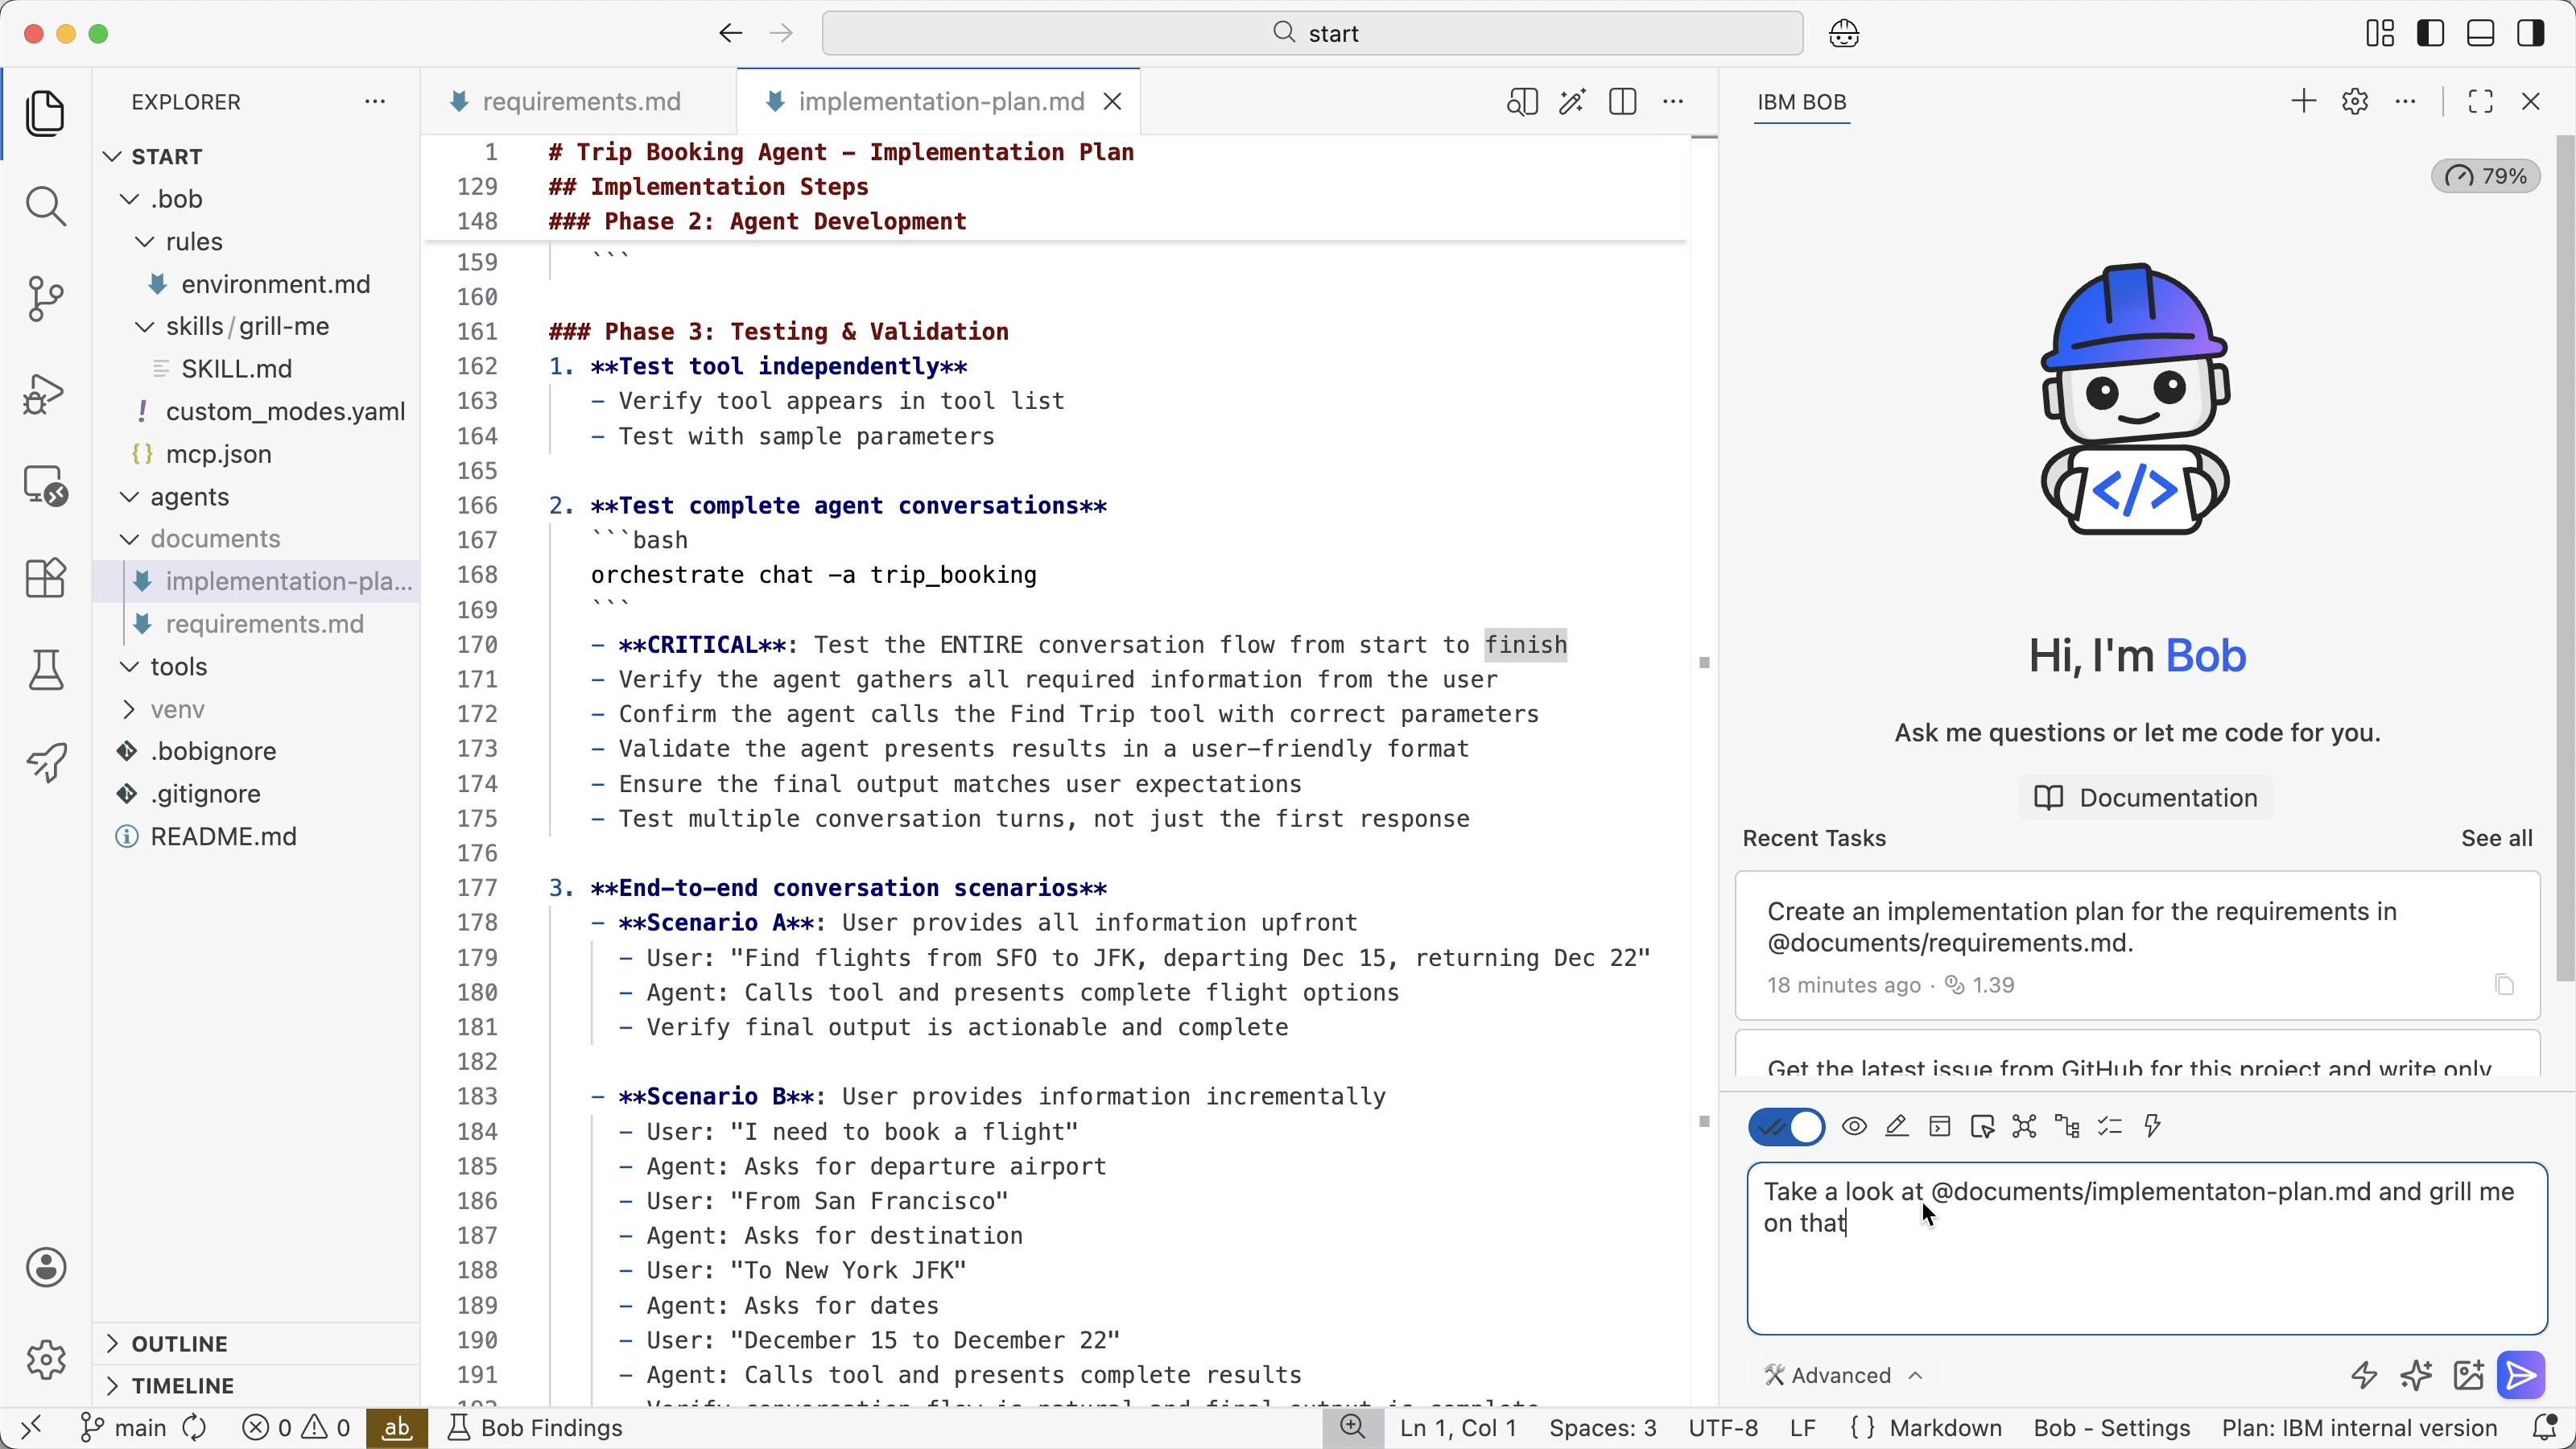Start a new Bob task with plus icon
Viewport: 2576px width, 1449px height.
(x=2303, y=102)
